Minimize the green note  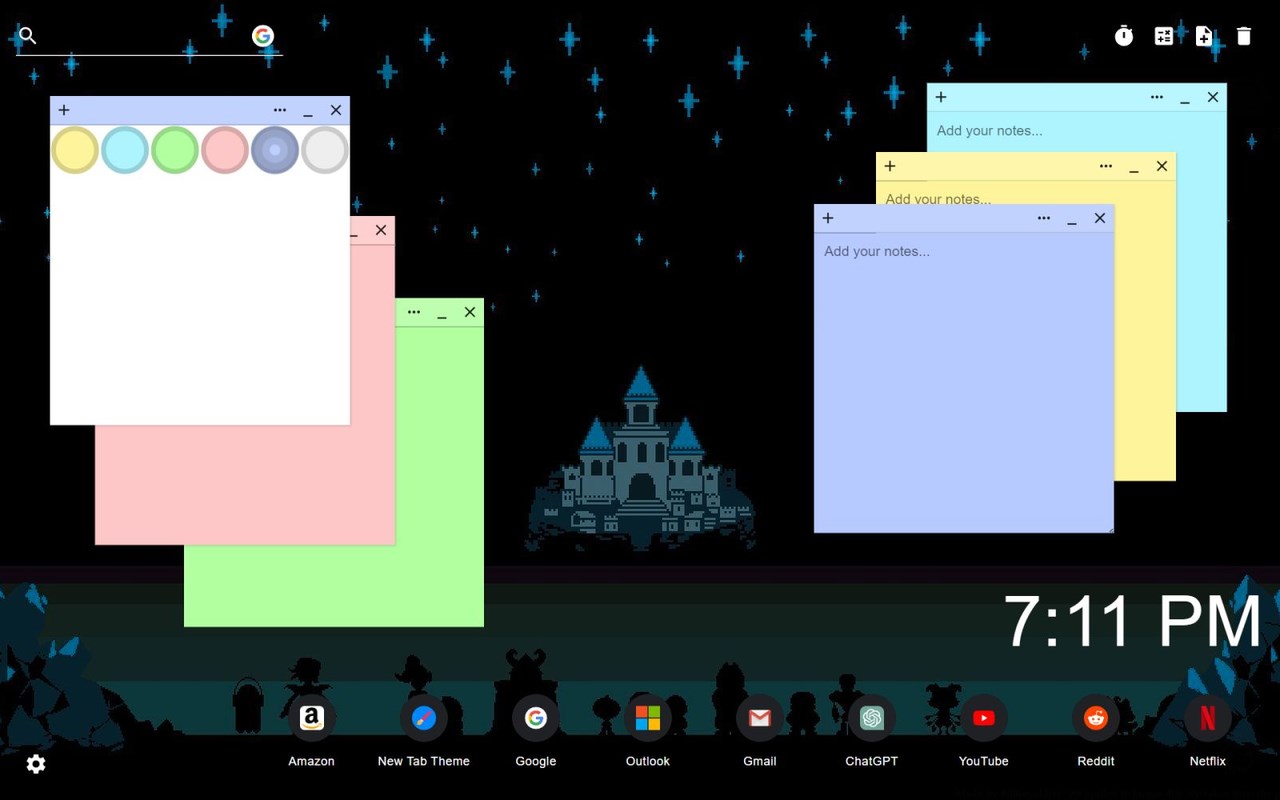pyautogui.click(x=442, y=313)
